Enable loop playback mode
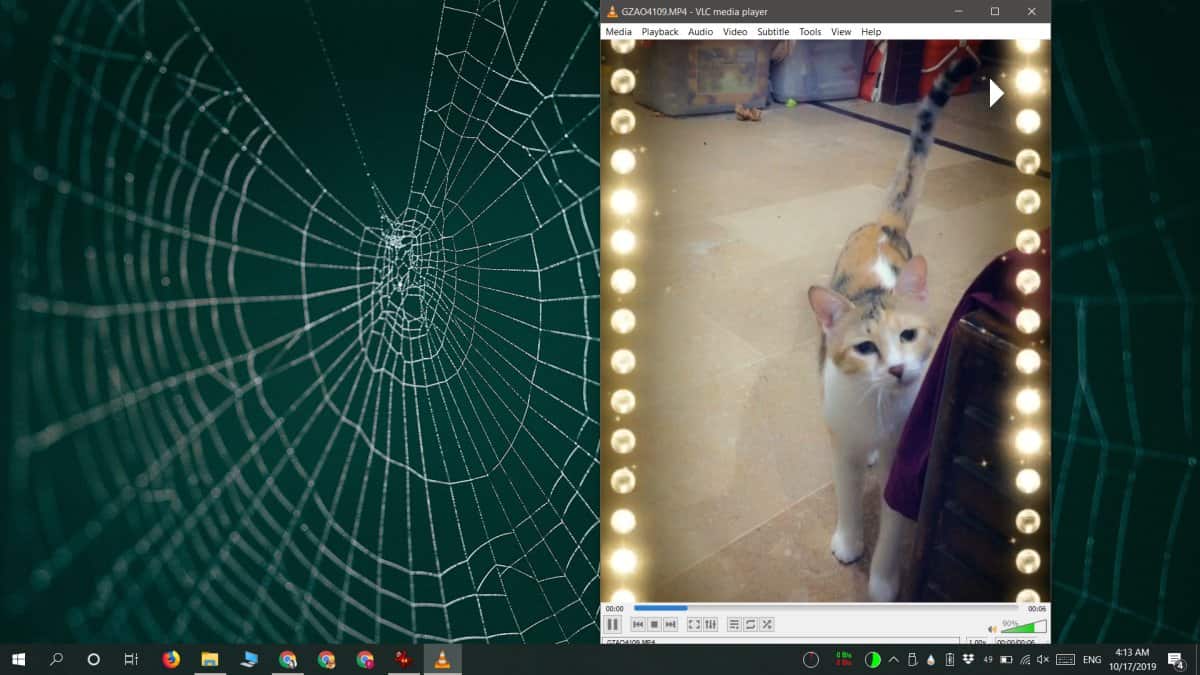The height and width of the screenshot is (675, 1200). [750, 624]
